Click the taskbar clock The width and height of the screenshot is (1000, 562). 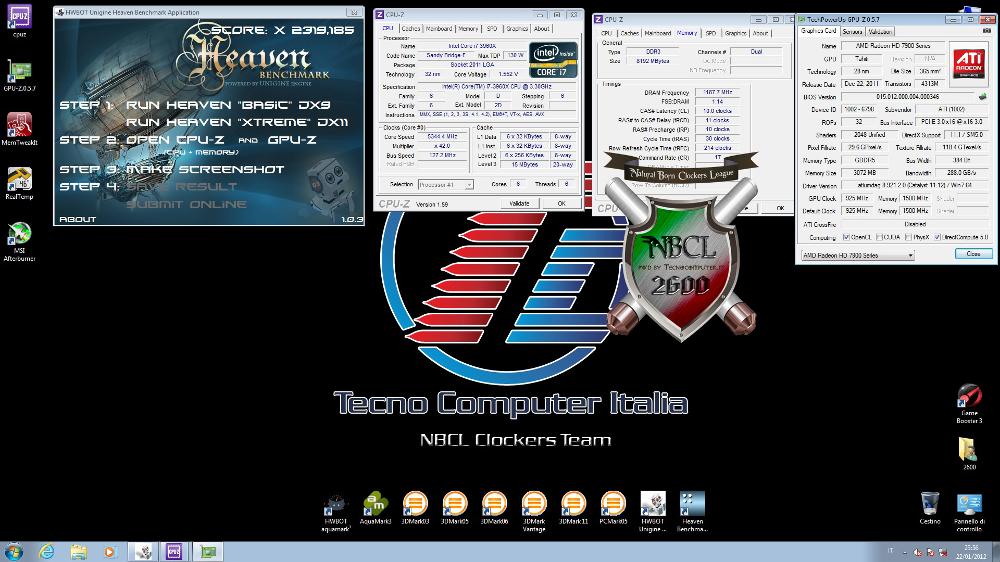(x=971, y=552)
